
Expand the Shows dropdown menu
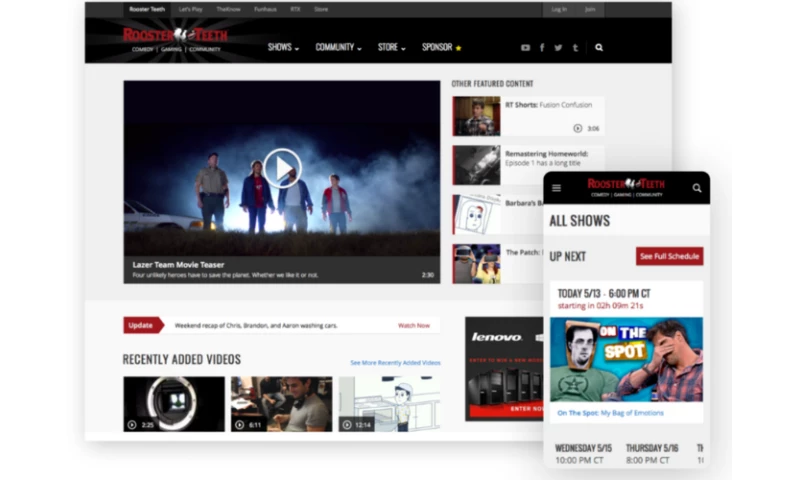pyautogui.click(x=283, y=47)
